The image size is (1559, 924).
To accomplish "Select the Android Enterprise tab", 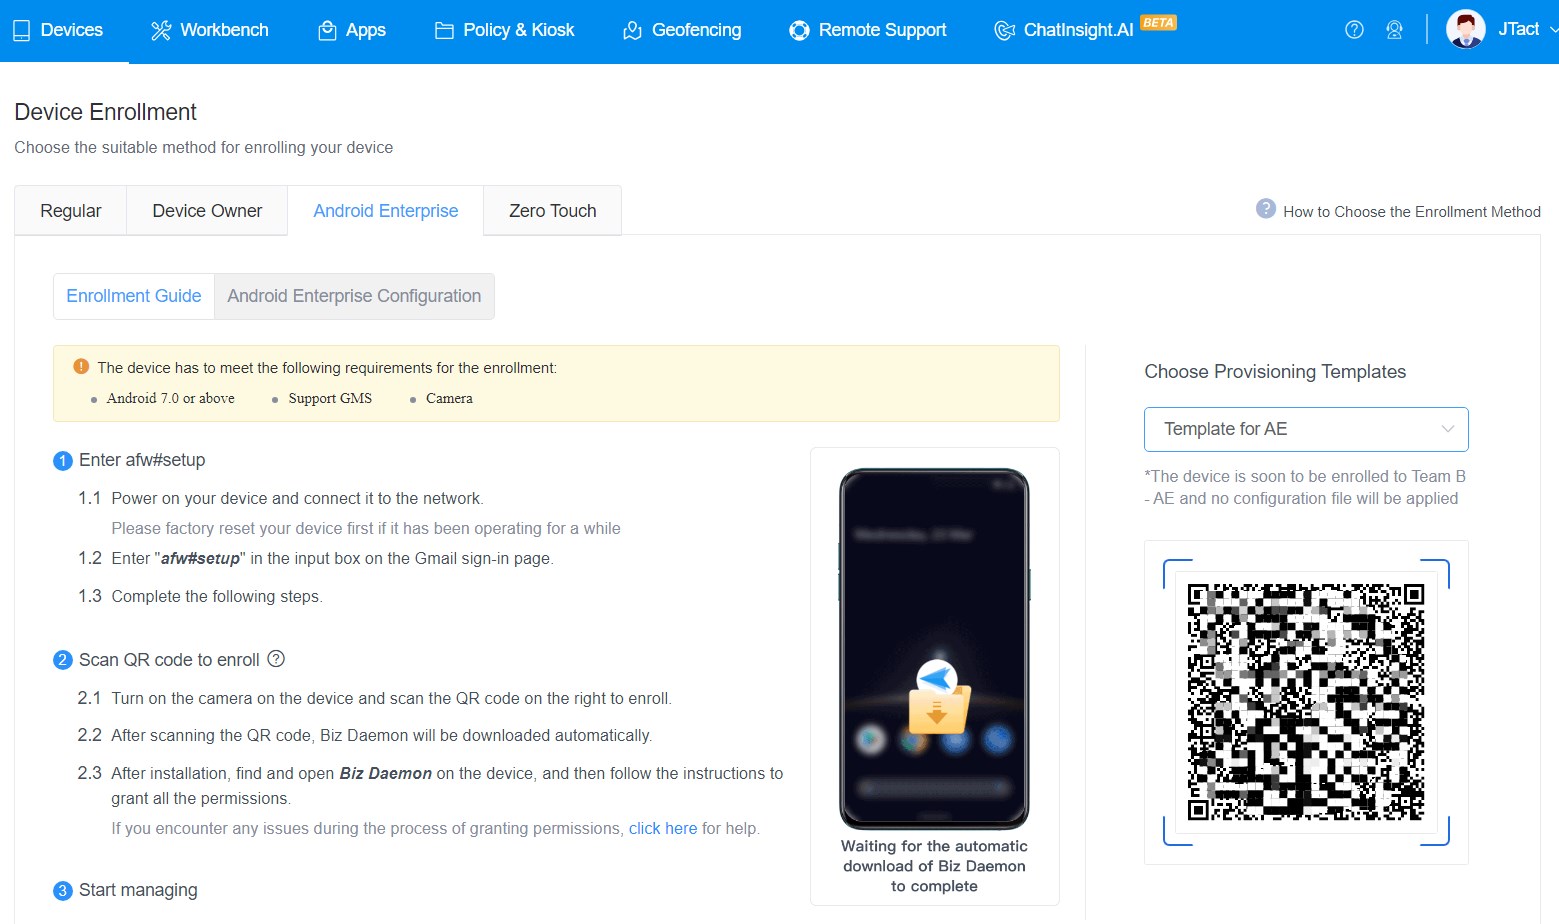I will pyautogui.click(x=386, y=211).
